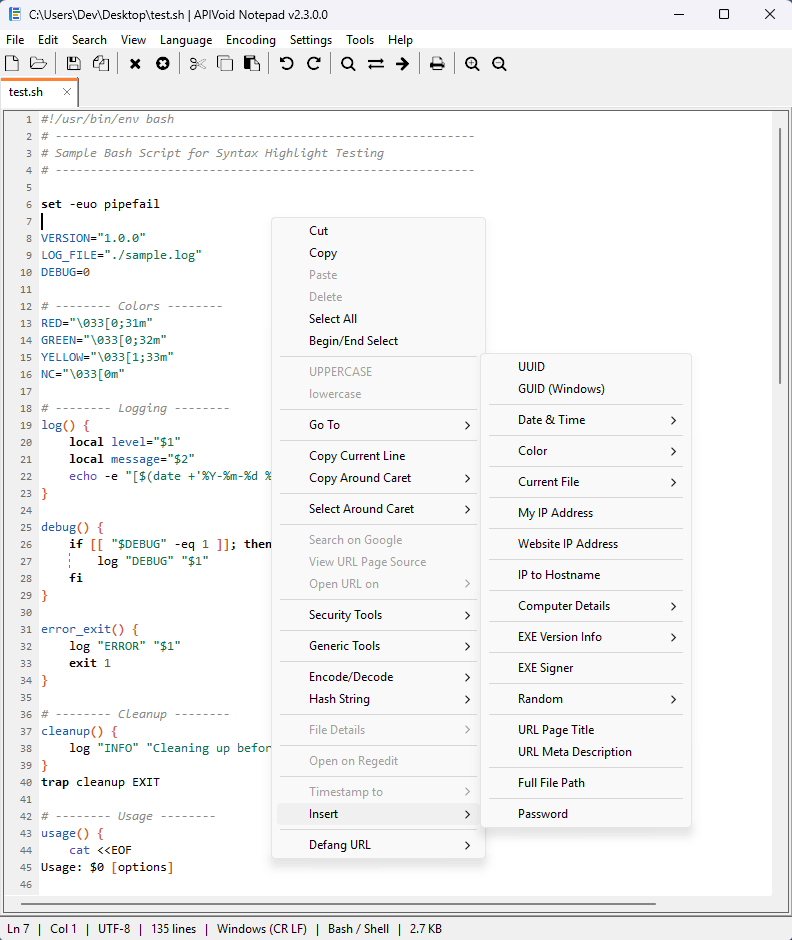792x940 pixels.
Task: Choose Copy in the context menu
Action: pos(378,253)
